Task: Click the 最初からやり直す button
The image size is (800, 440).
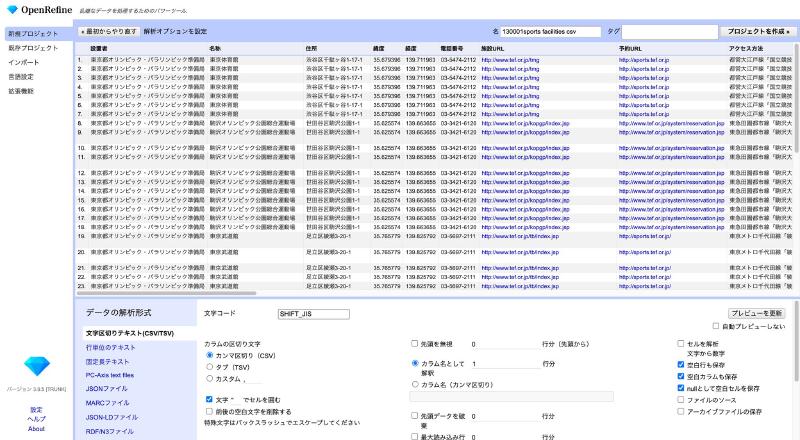Action: coord(109,32)
